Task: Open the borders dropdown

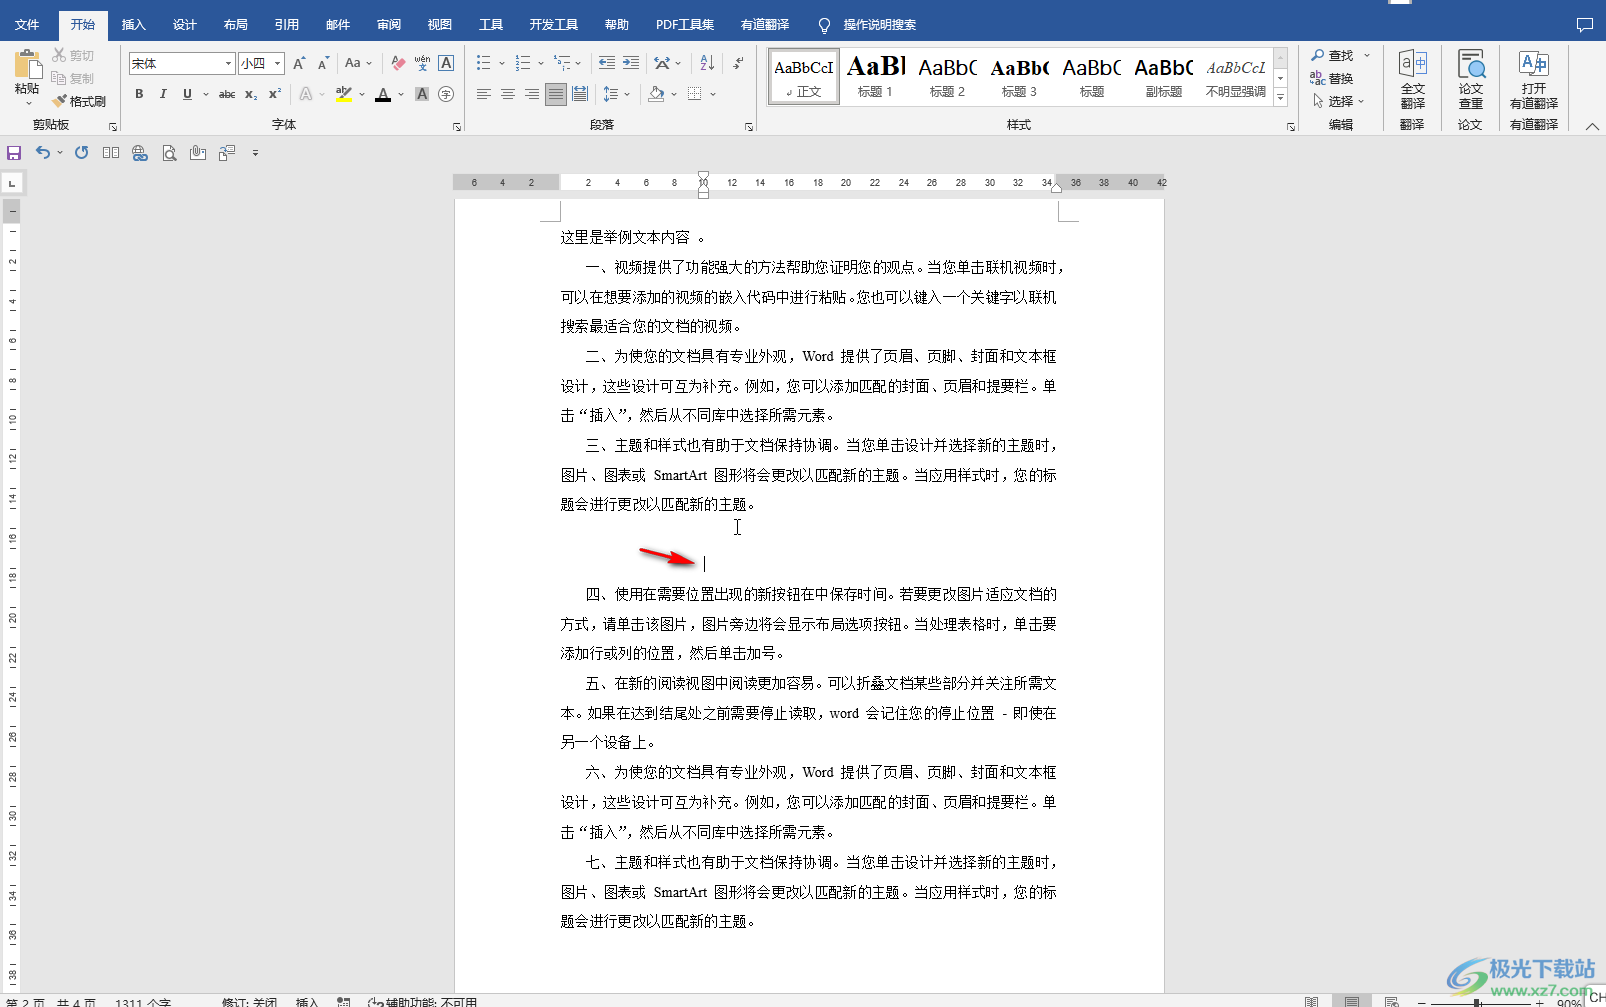Action: [x=713, y=94]
